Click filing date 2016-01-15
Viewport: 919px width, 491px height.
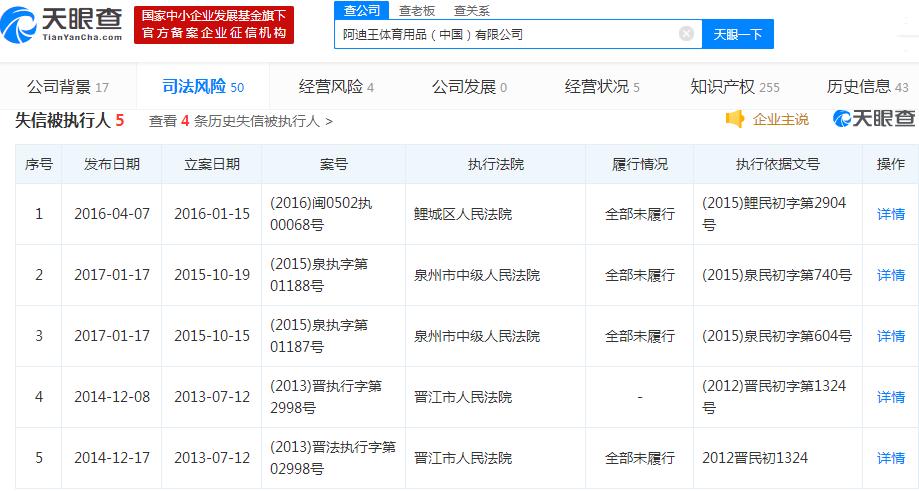click(212, 214)
